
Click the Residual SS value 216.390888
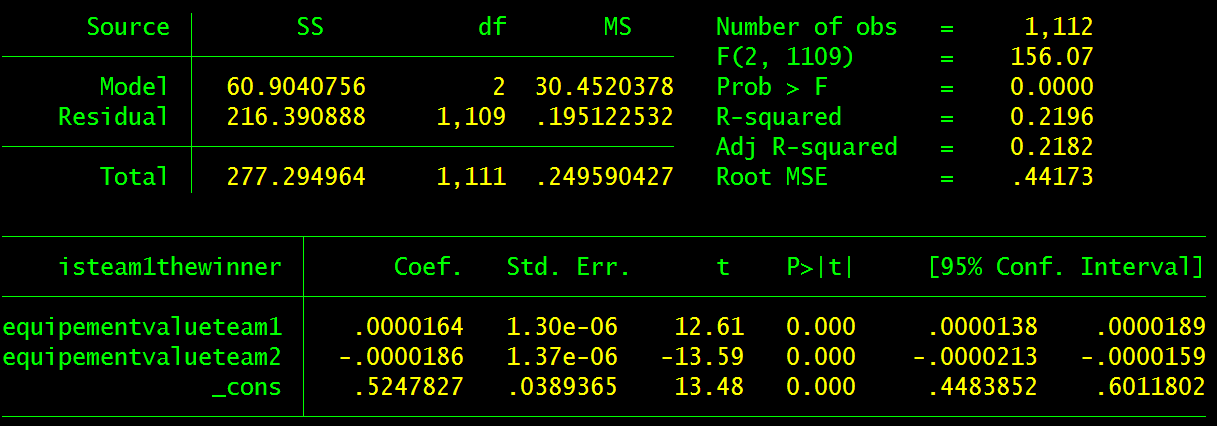coord(296,117)
